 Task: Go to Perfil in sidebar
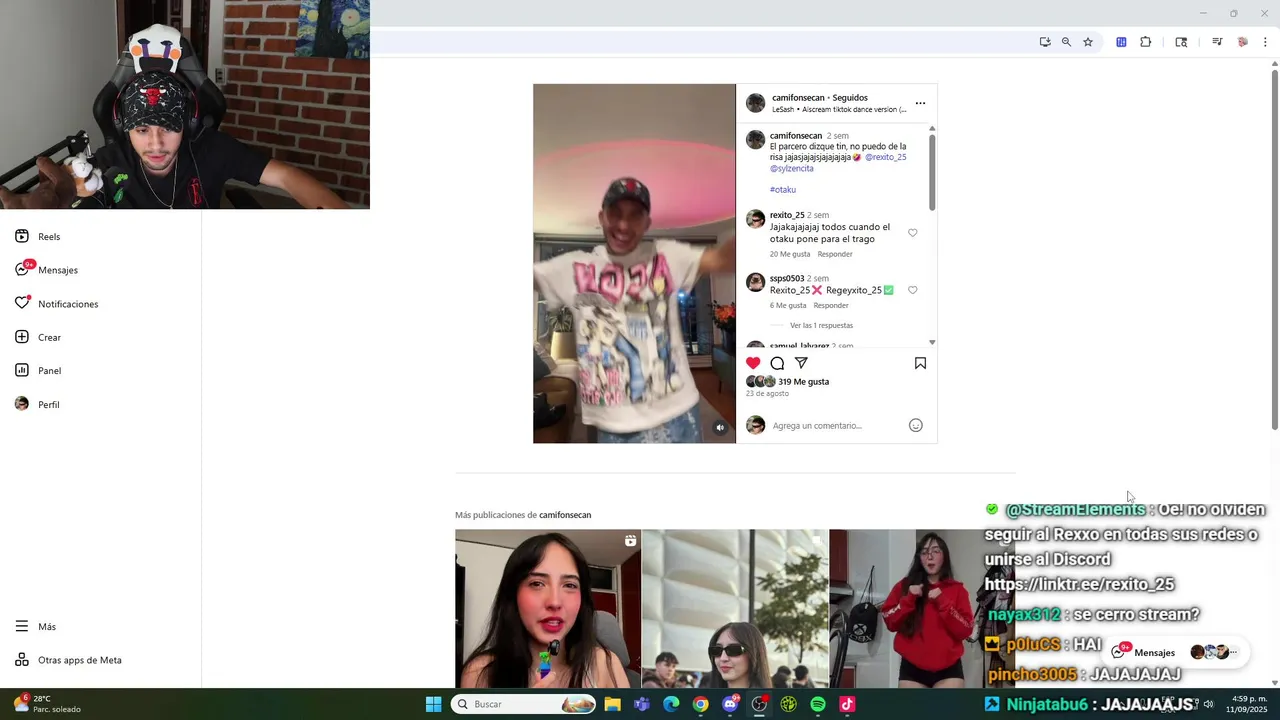pyautogui.click(x=37, y=404)
